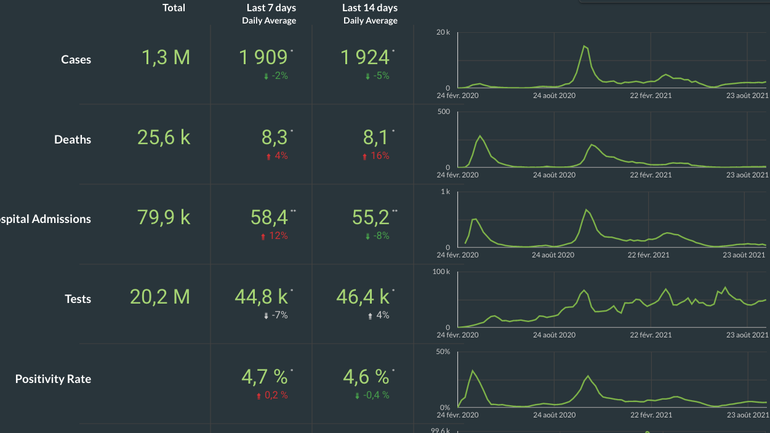Click green down arrow beside -0,4 % positivity

tap(357, 395)
